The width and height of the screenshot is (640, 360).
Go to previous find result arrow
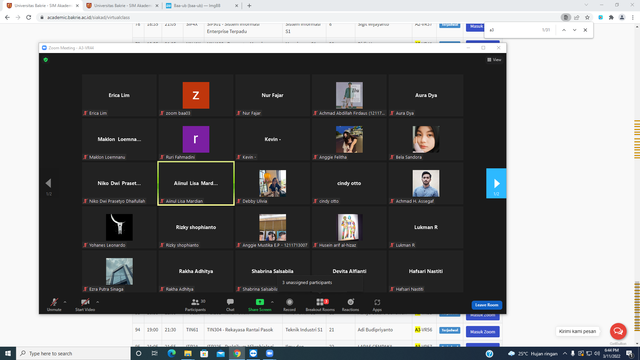564,30
